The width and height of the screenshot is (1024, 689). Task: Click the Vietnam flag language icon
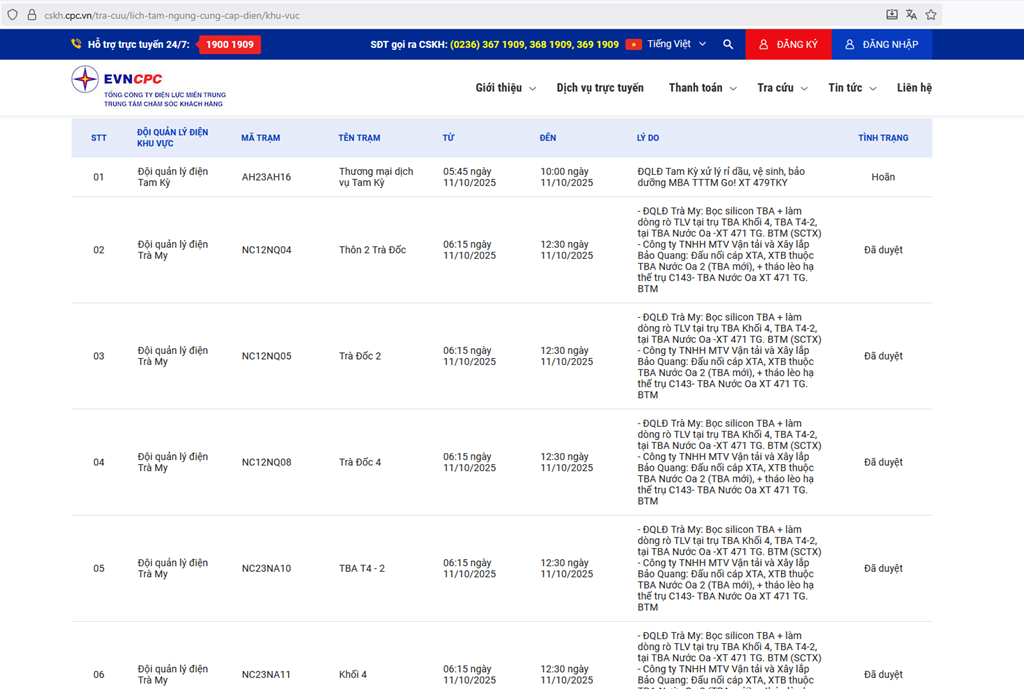pyautogui.click(x=633, y=44)
